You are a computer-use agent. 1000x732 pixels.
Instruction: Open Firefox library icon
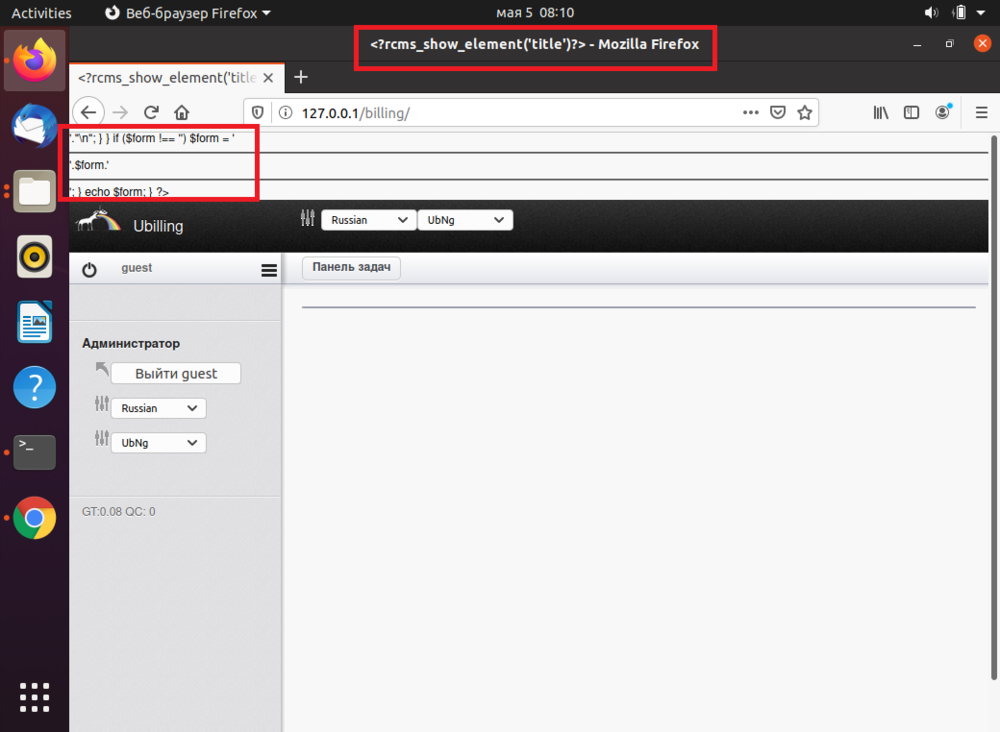[x=881, y=113]
